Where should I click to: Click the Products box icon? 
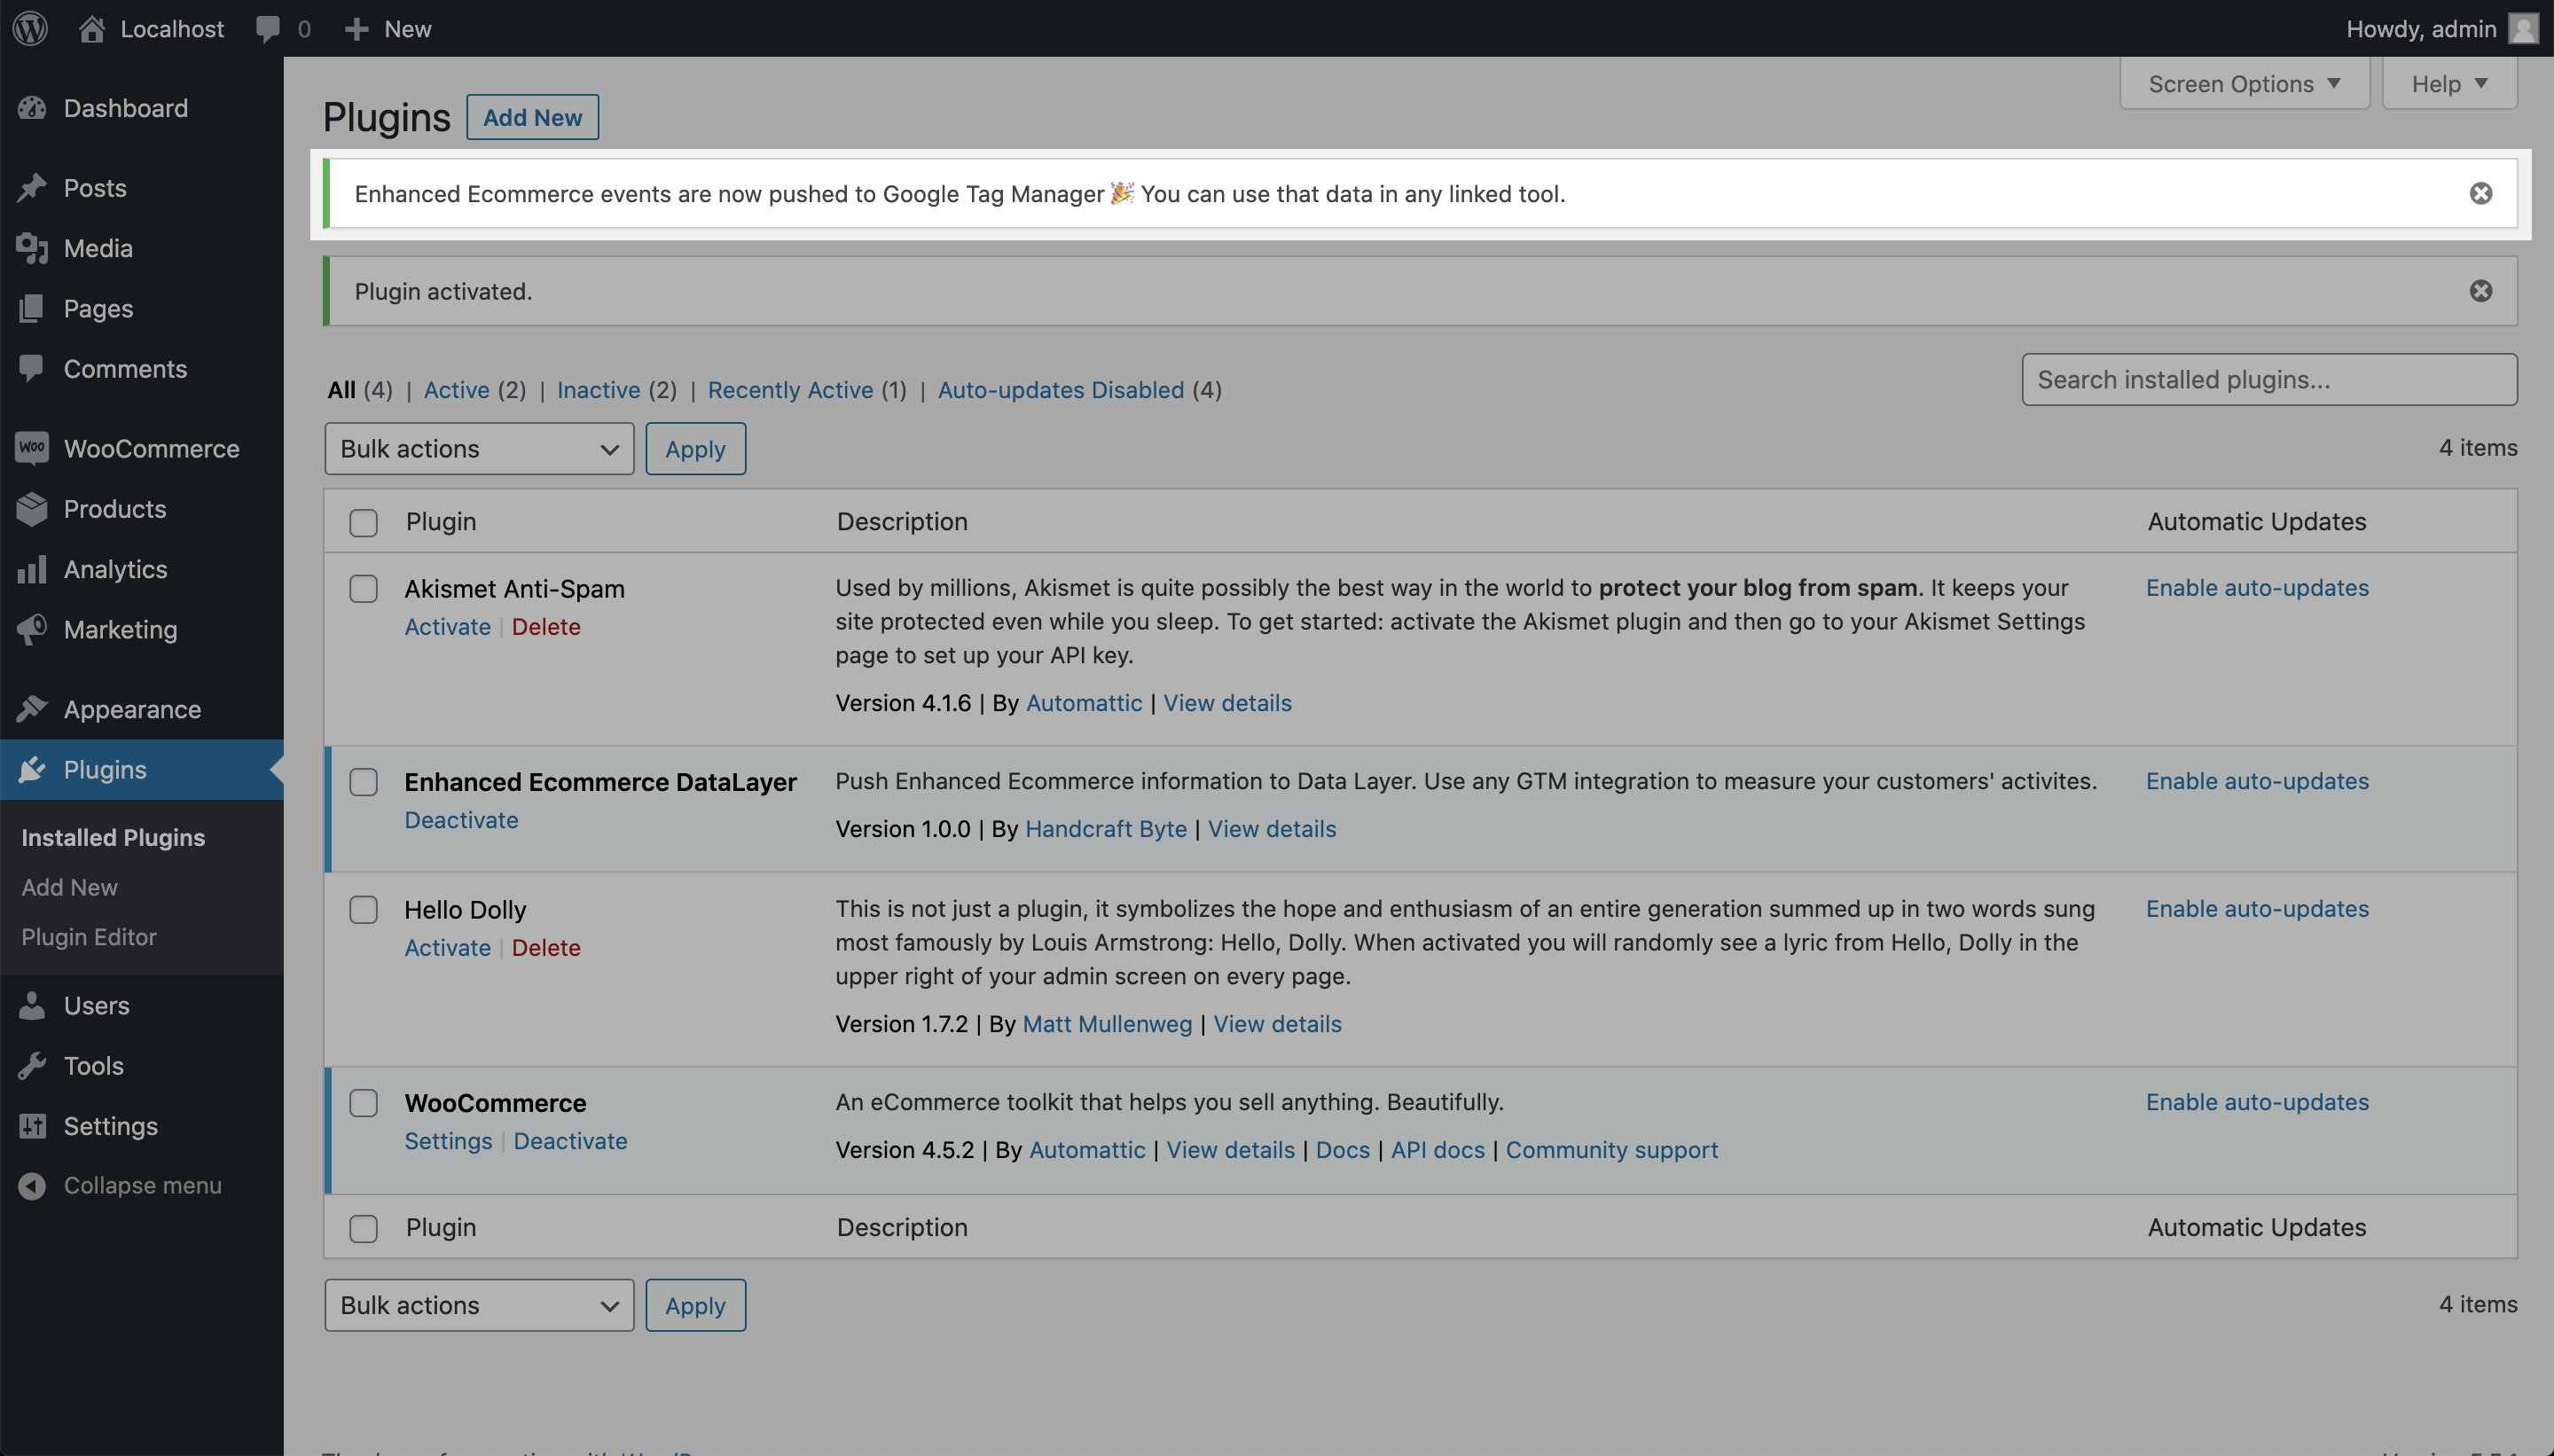pyautogui.click(x=32, y=508)
